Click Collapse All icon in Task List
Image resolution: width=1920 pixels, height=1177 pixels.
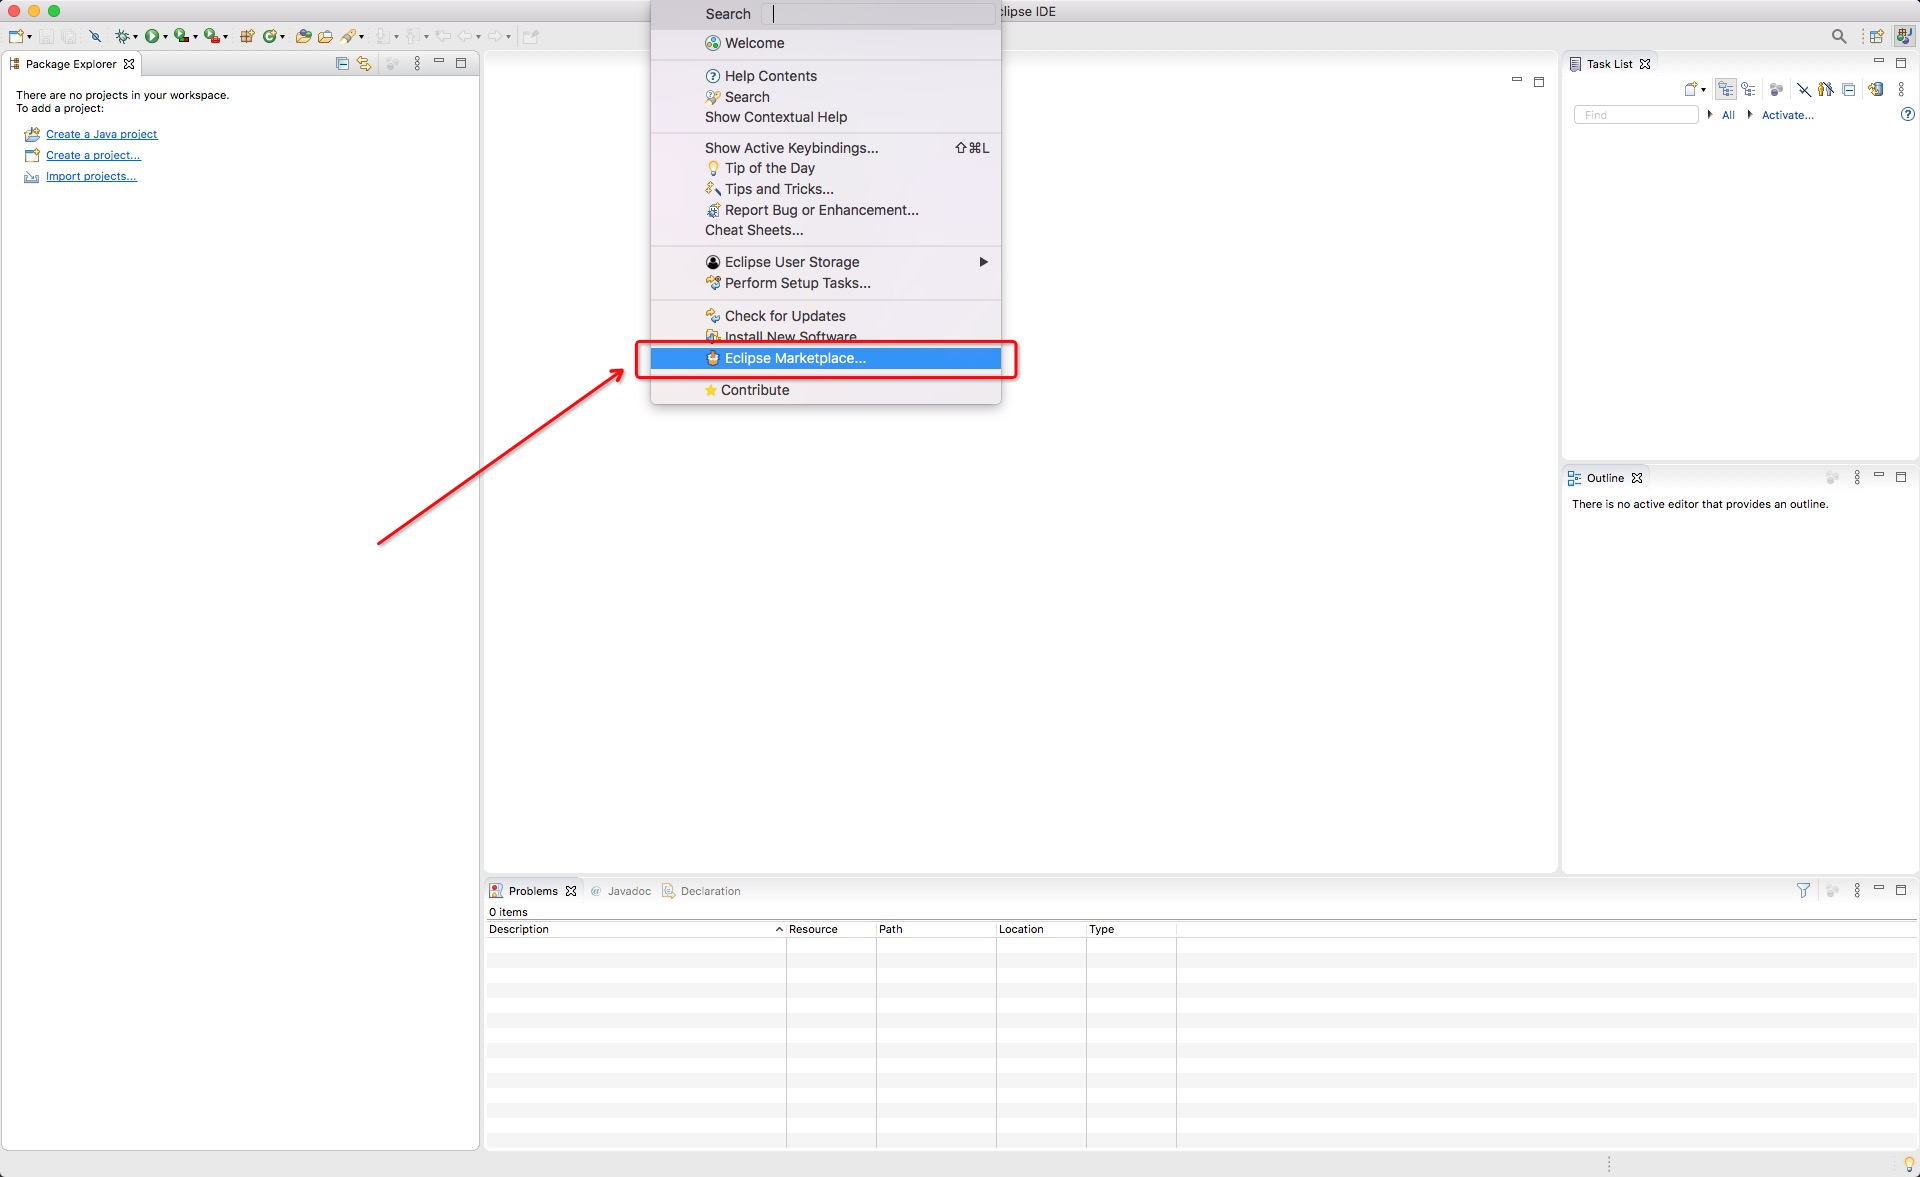point(1849,89)
